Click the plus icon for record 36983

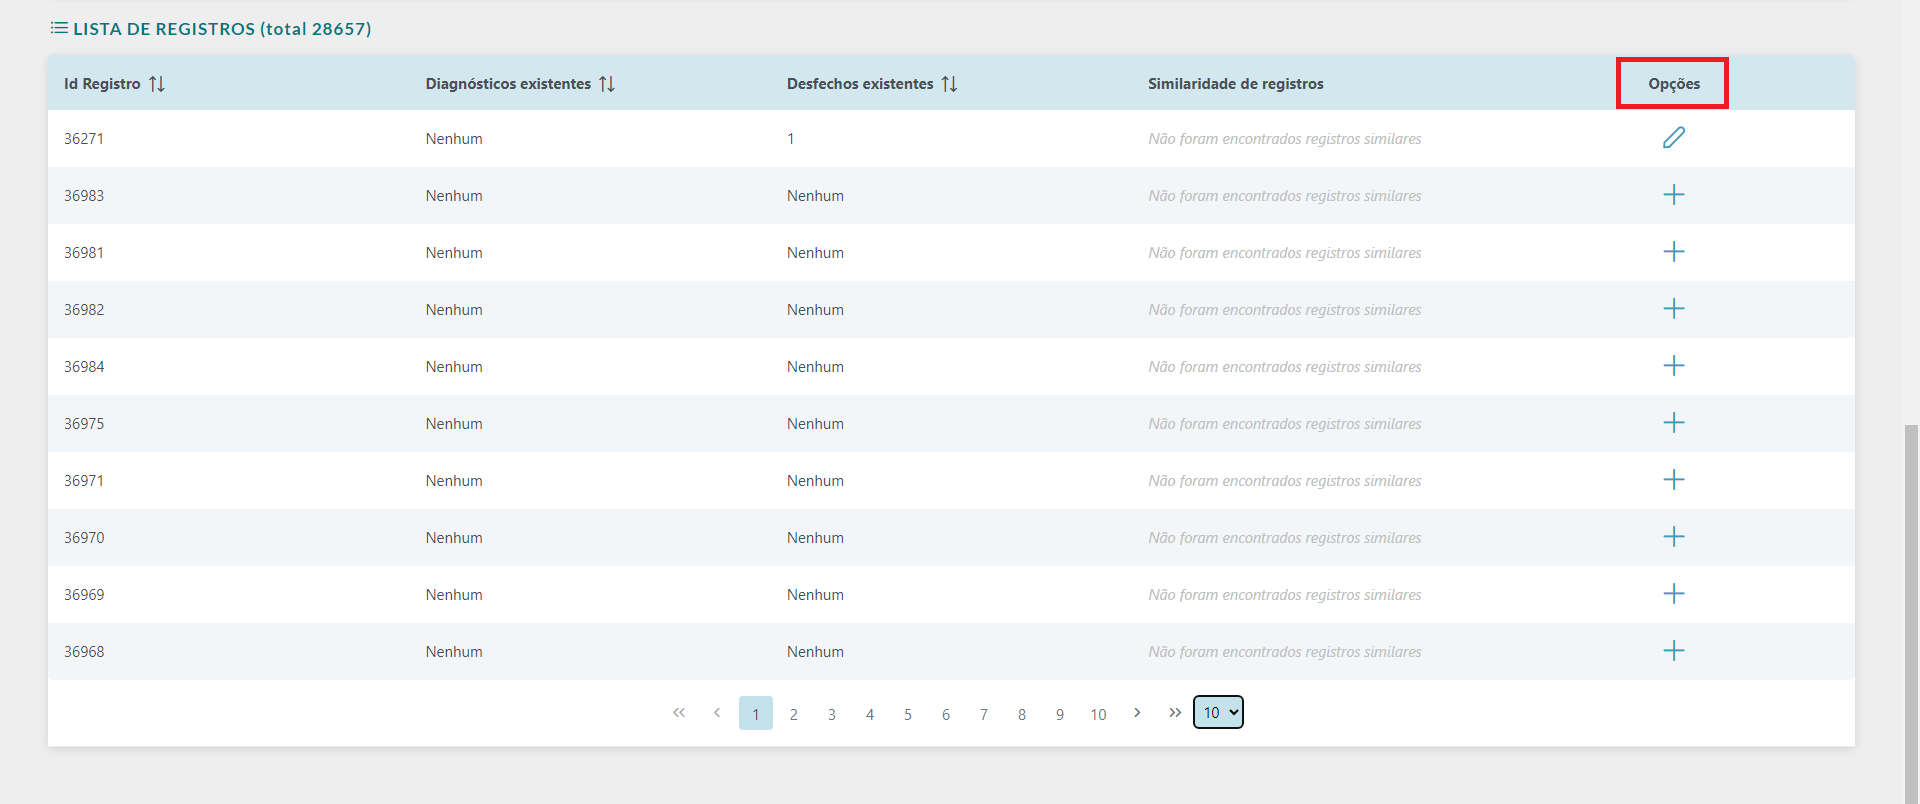click(x=1674, y=195)
